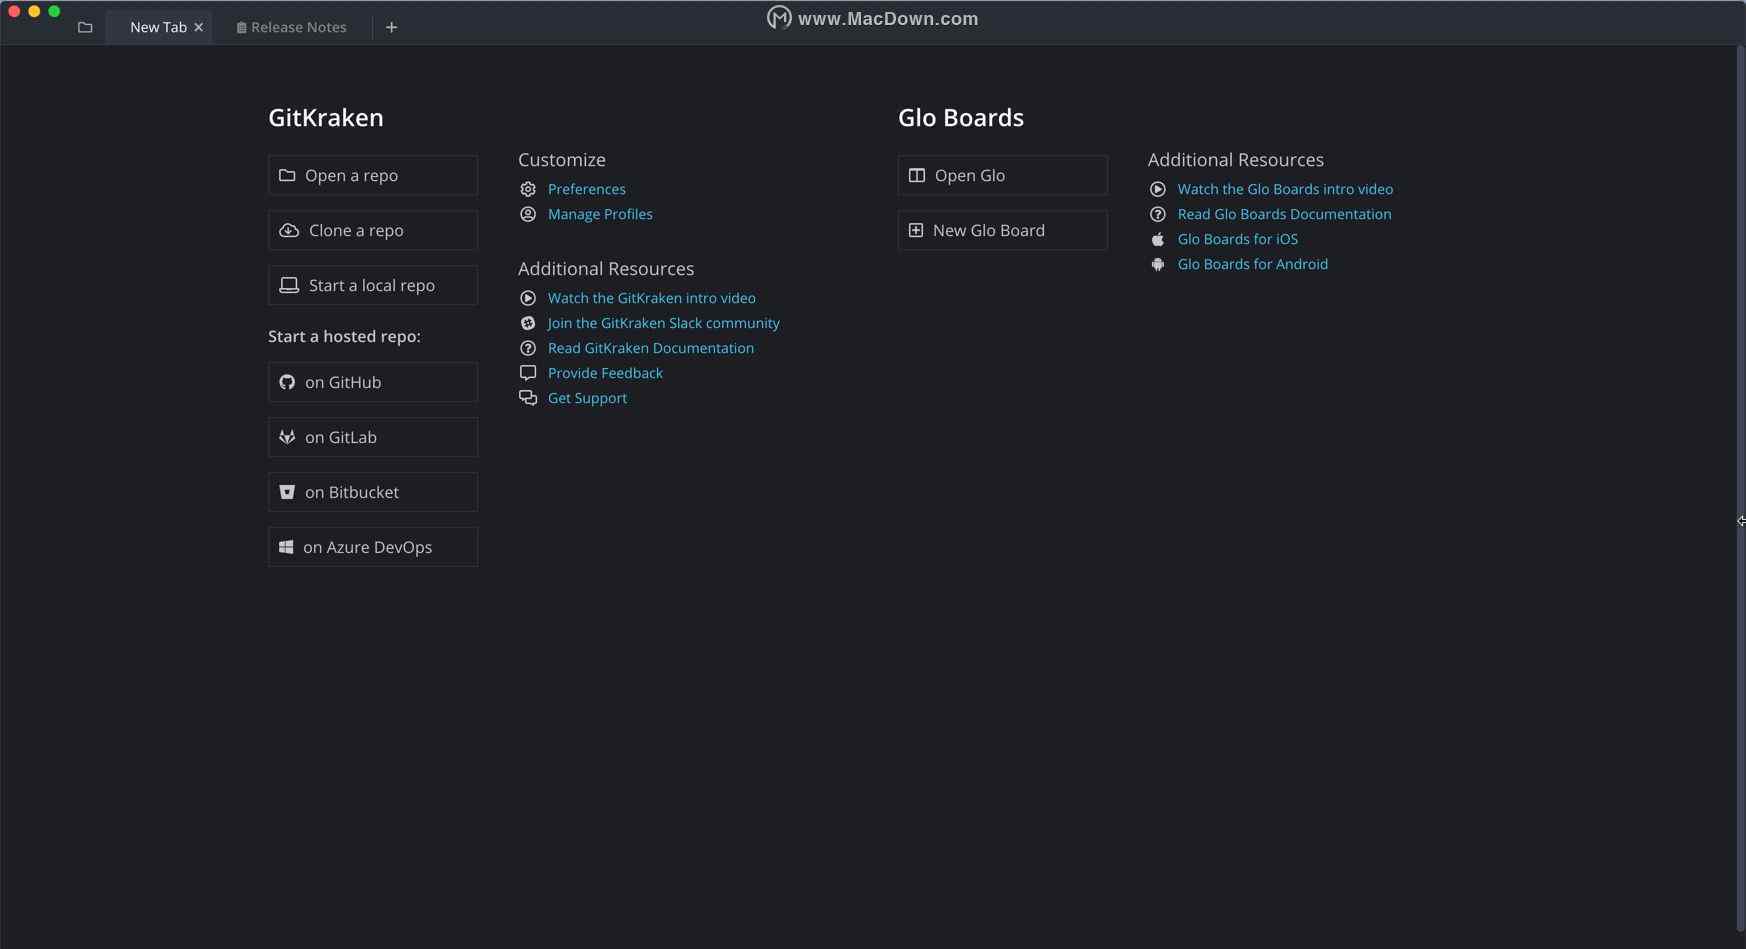Click the Apple icon beside Glo Boards for iOS
1746x949 pixels.
(1158, 239)
